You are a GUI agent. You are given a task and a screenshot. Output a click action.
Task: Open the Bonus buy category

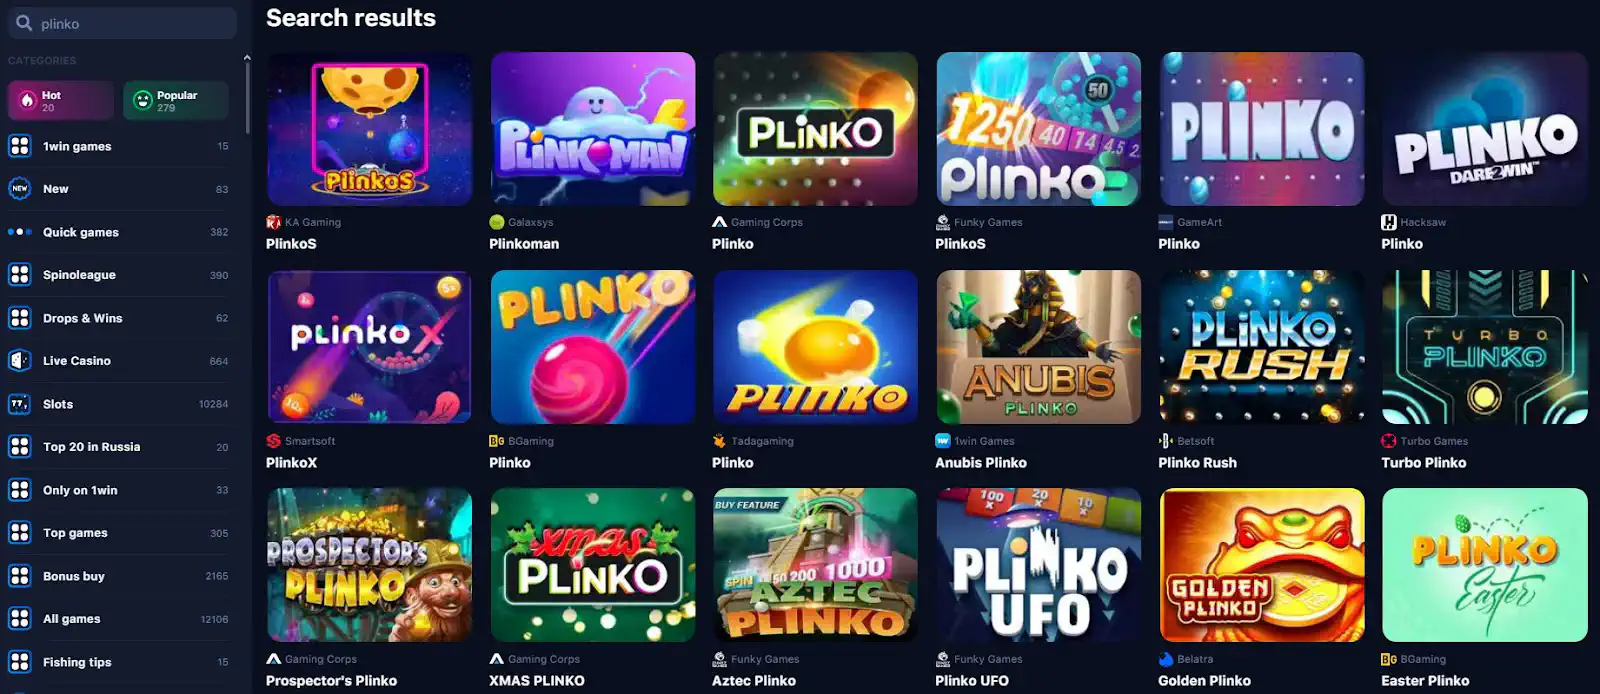pos(119,576)
